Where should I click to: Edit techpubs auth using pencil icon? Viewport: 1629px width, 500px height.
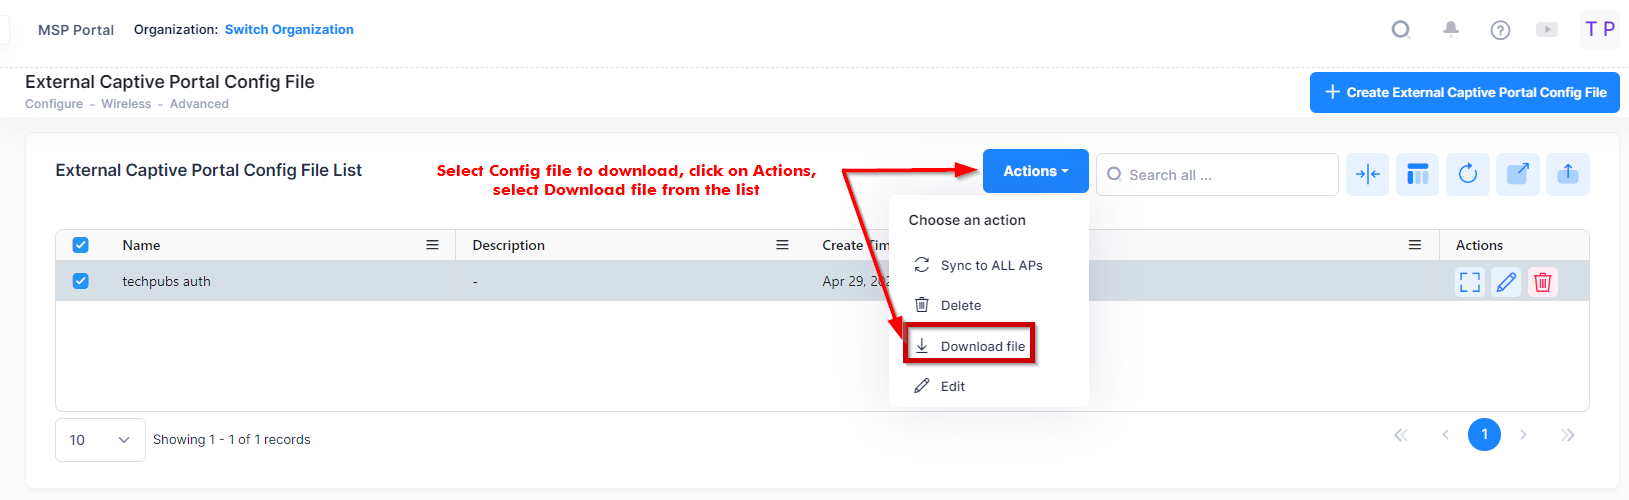tap(1506, 283)
